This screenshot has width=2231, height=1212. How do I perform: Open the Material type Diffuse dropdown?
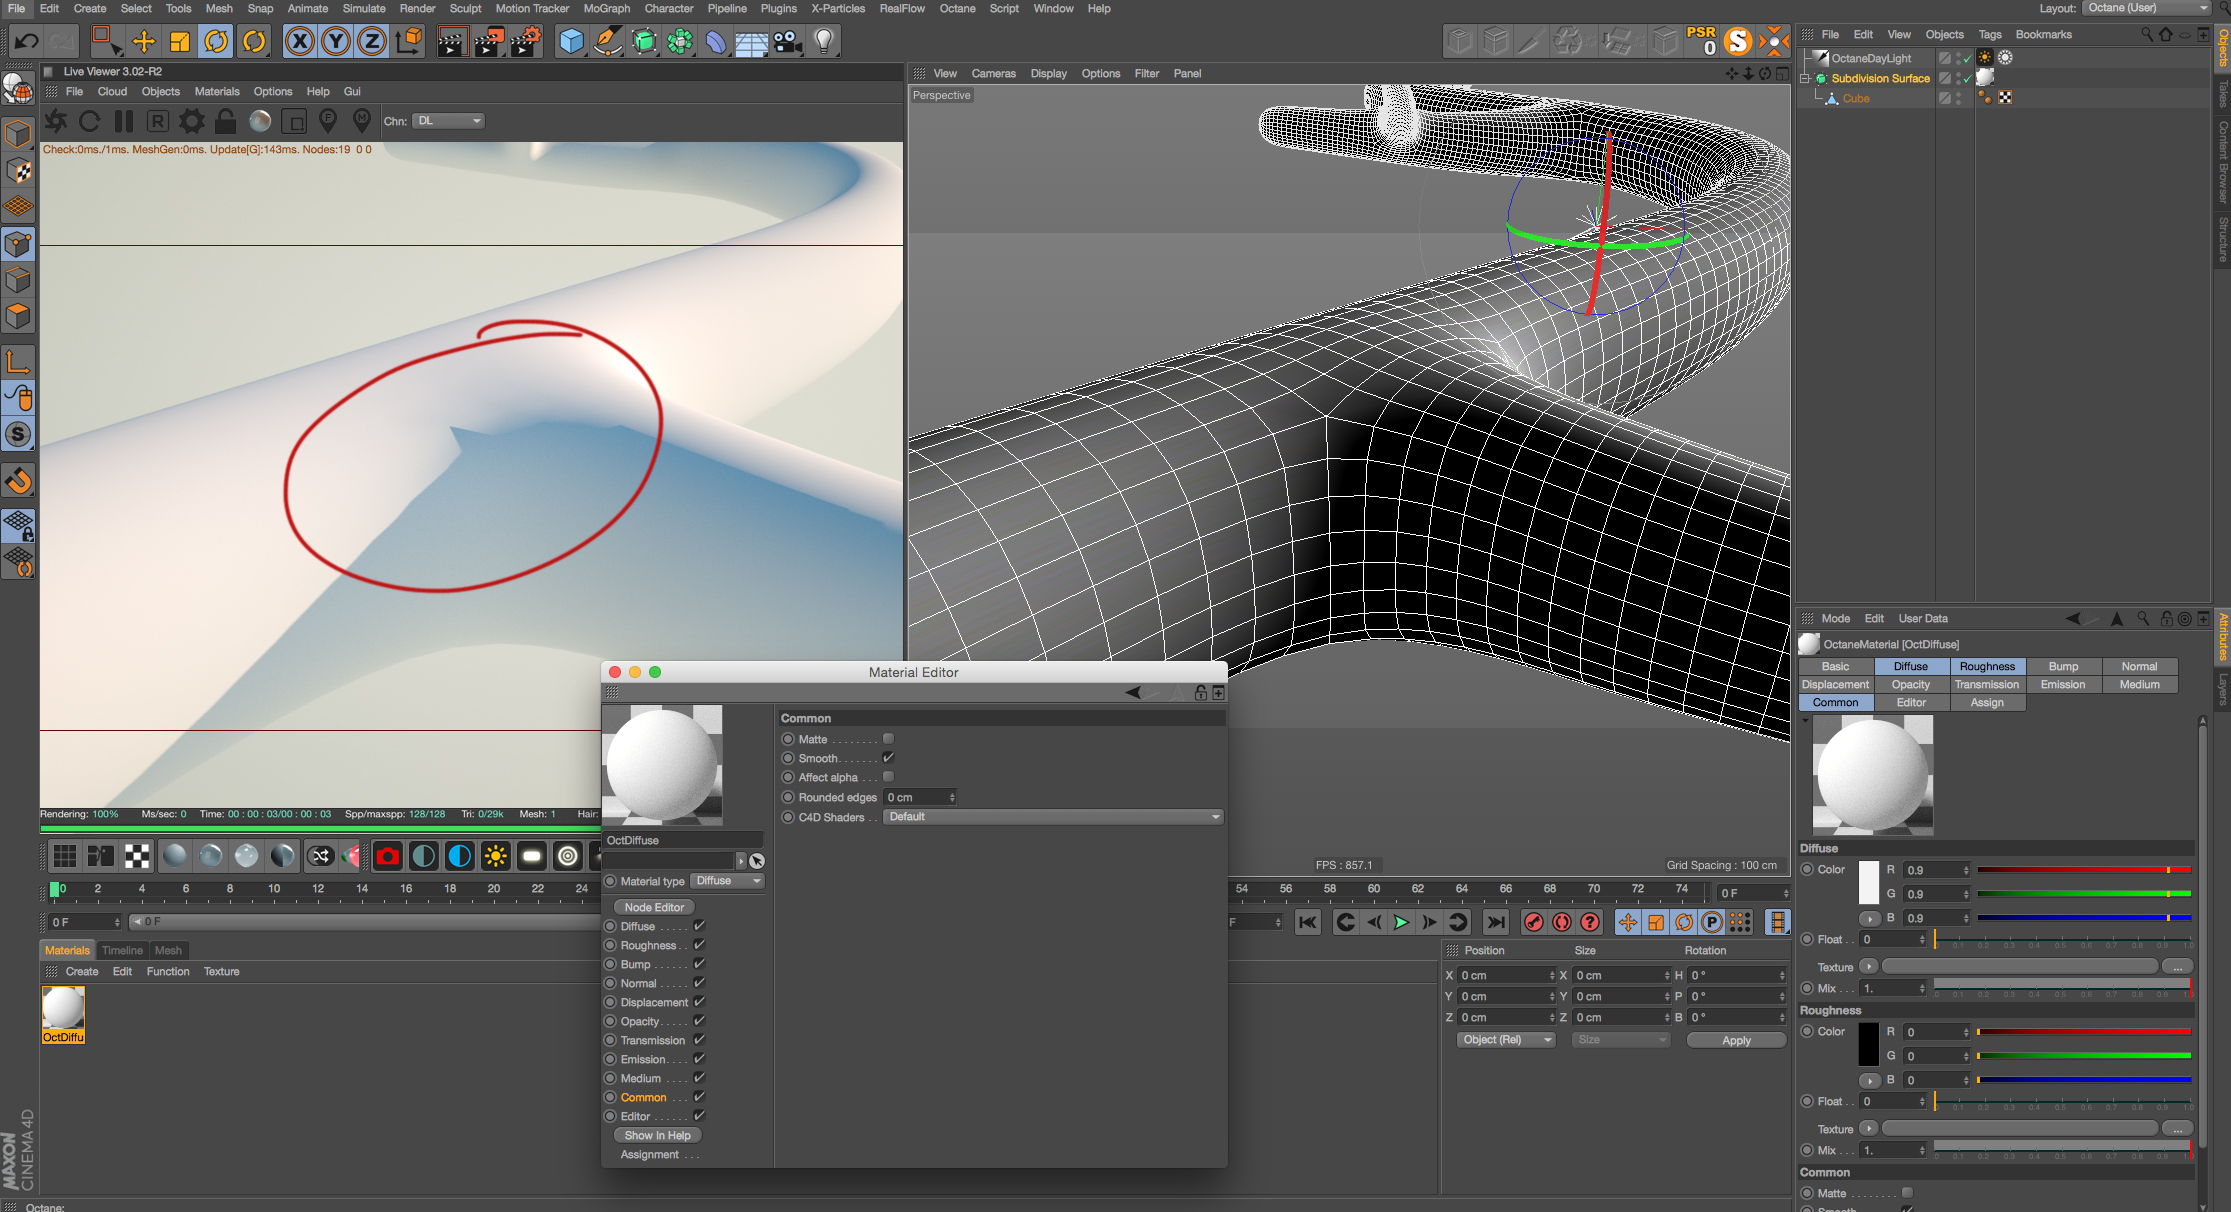[x=728, y=881]
